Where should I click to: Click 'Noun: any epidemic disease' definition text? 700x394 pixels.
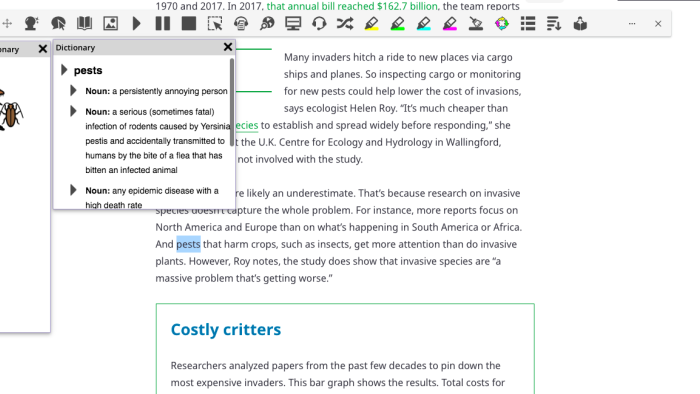click(x=152, y=198)
